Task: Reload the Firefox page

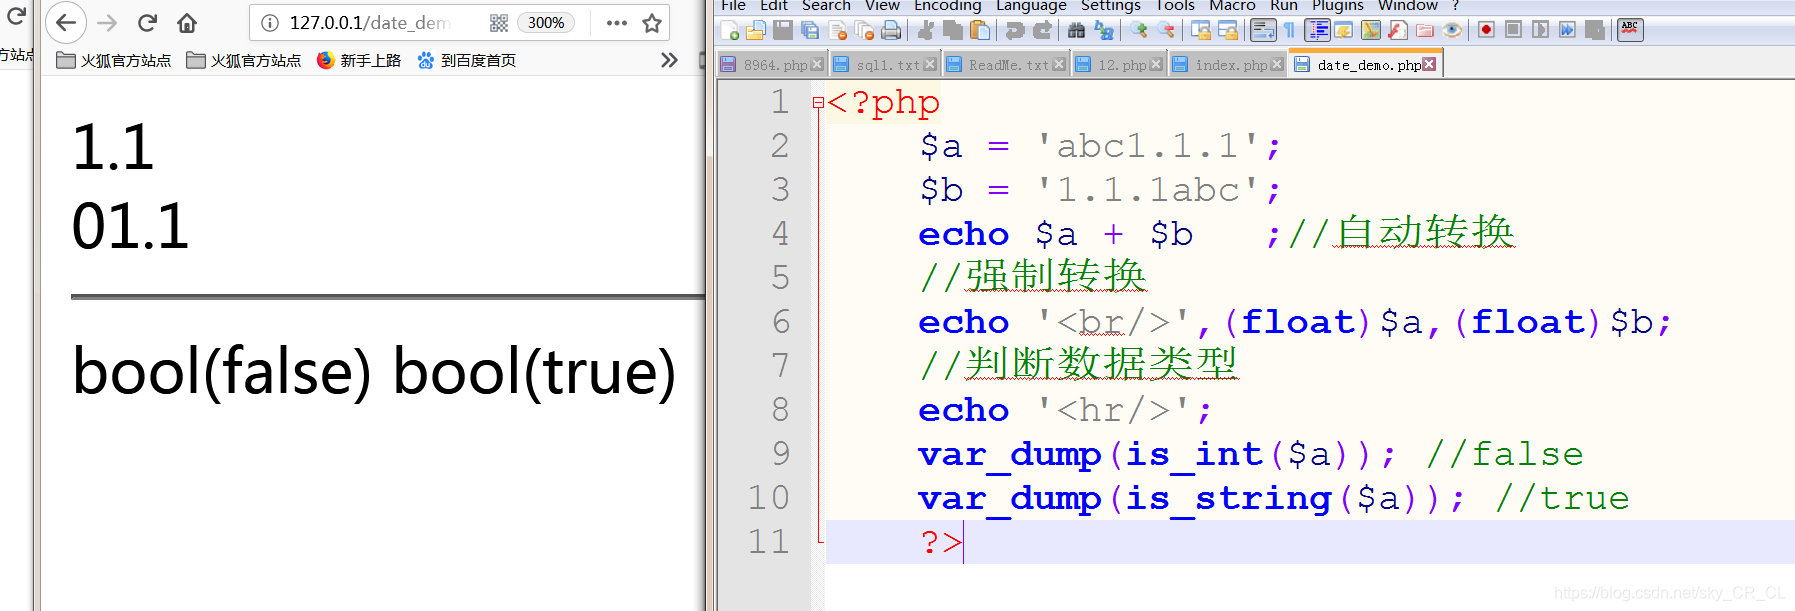Action: [x=147, y=23]
